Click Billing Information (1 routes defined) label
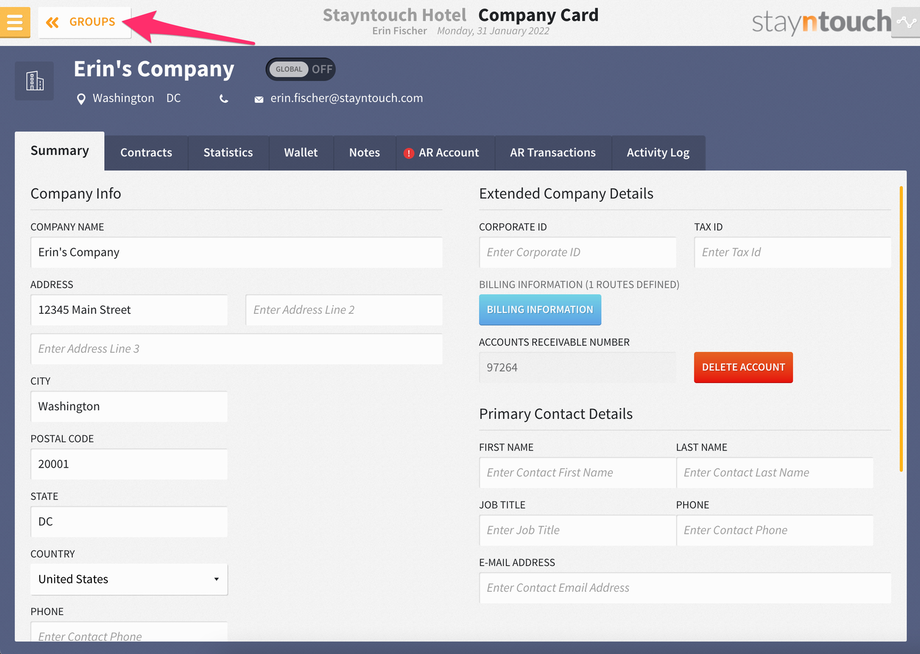This screenshot has width=920, height=654. [579, 284]
